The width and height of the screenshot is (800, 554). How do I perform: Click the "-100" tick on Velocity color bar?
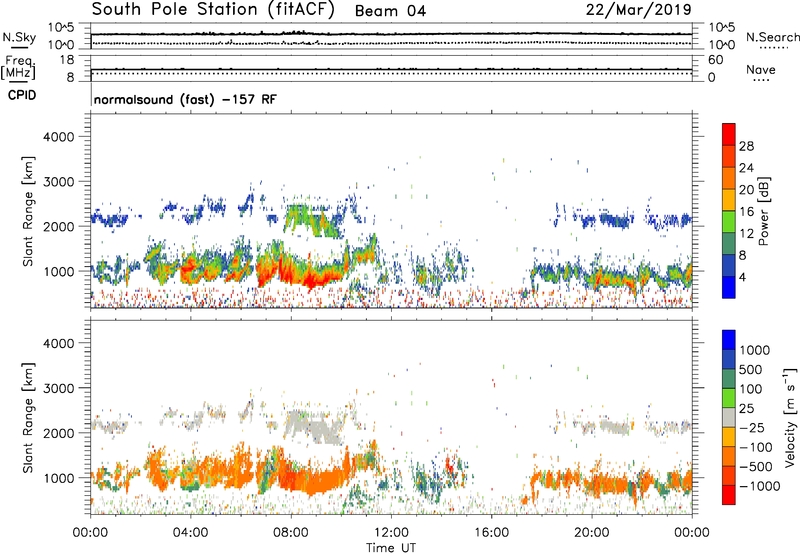(756, 447)
